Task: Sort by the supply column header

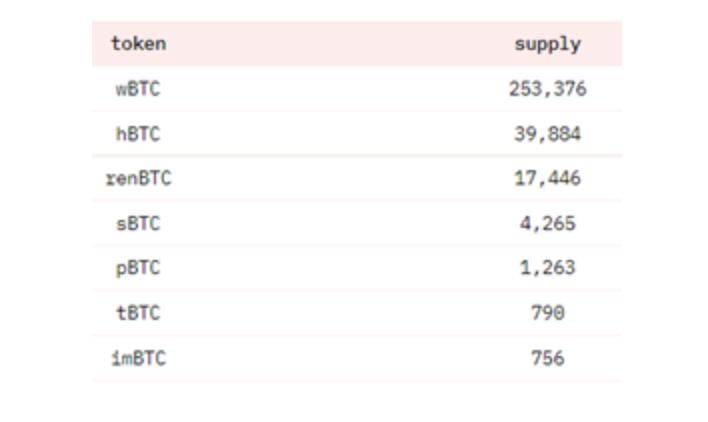Action: coord(547,44)
